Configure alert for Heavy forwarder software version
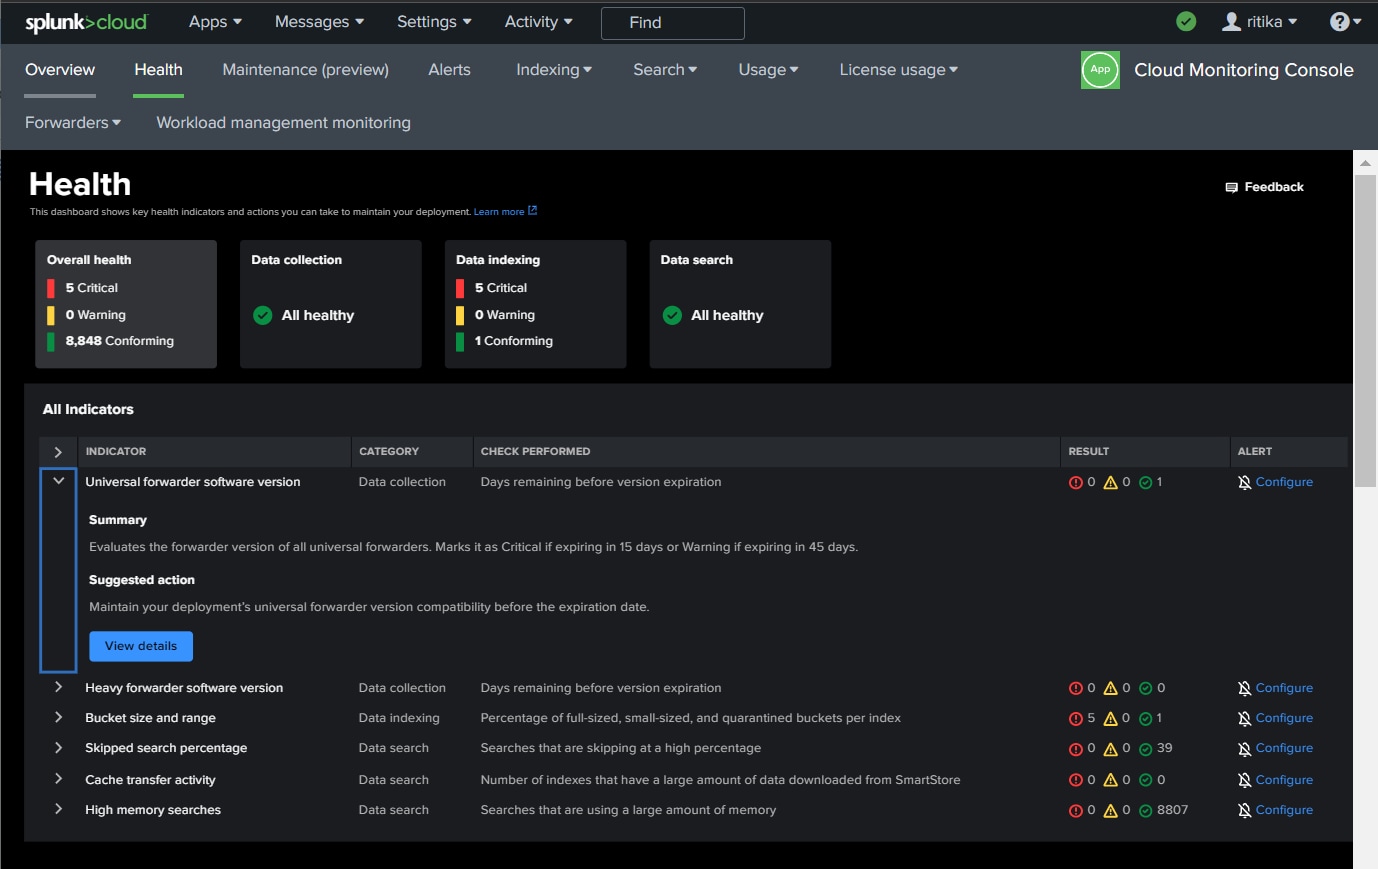Screen dimensions: 1378x869 1284,688
